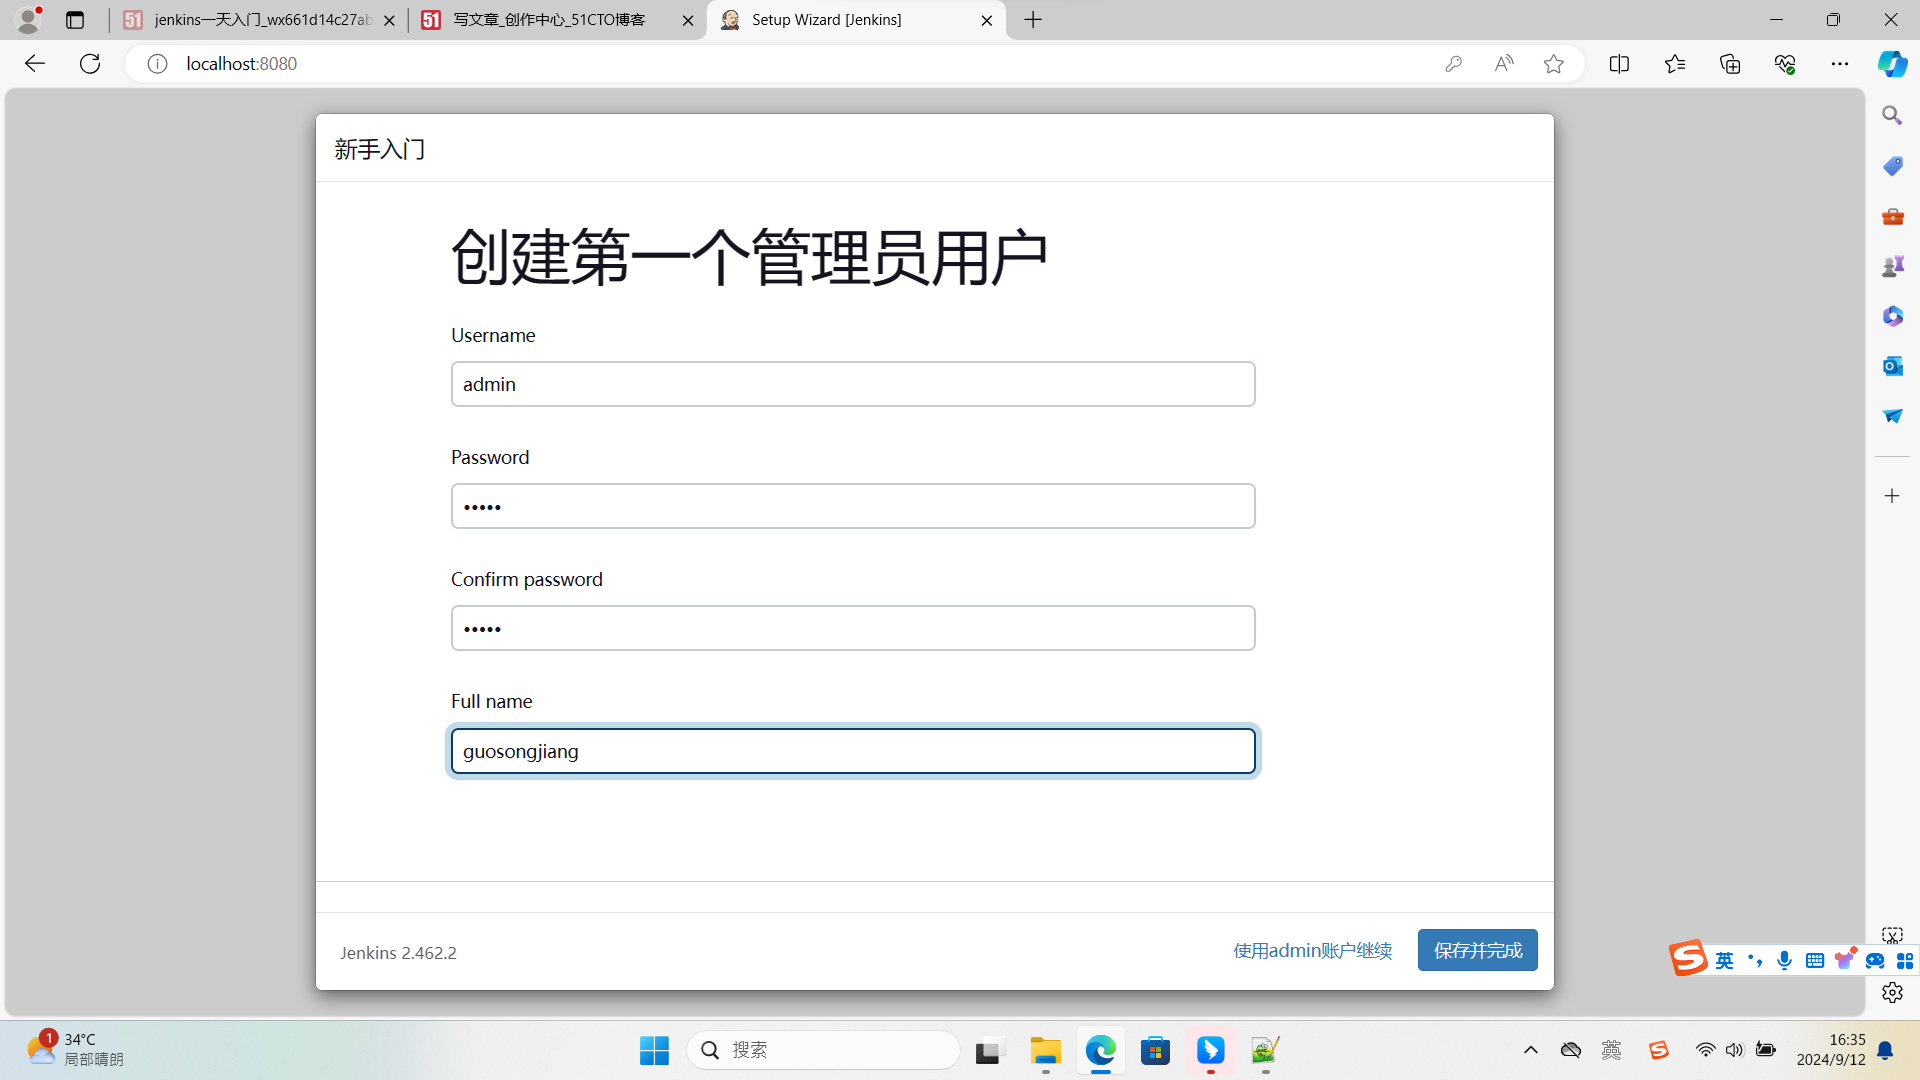Open sidebar settings gear
This screenshot has height=1080, width=1920.
1892,992
